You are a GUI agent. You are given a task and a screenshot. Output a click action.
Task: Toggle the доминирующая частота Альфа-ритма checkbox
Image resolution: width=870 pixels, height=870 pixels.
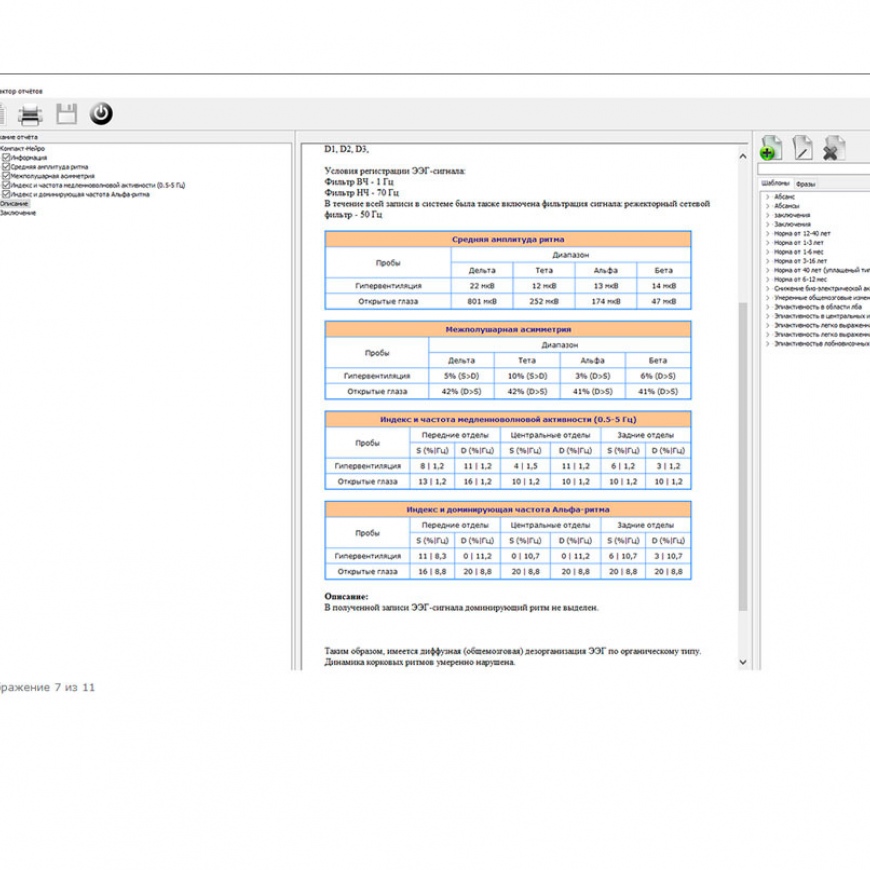pos(6,194)
